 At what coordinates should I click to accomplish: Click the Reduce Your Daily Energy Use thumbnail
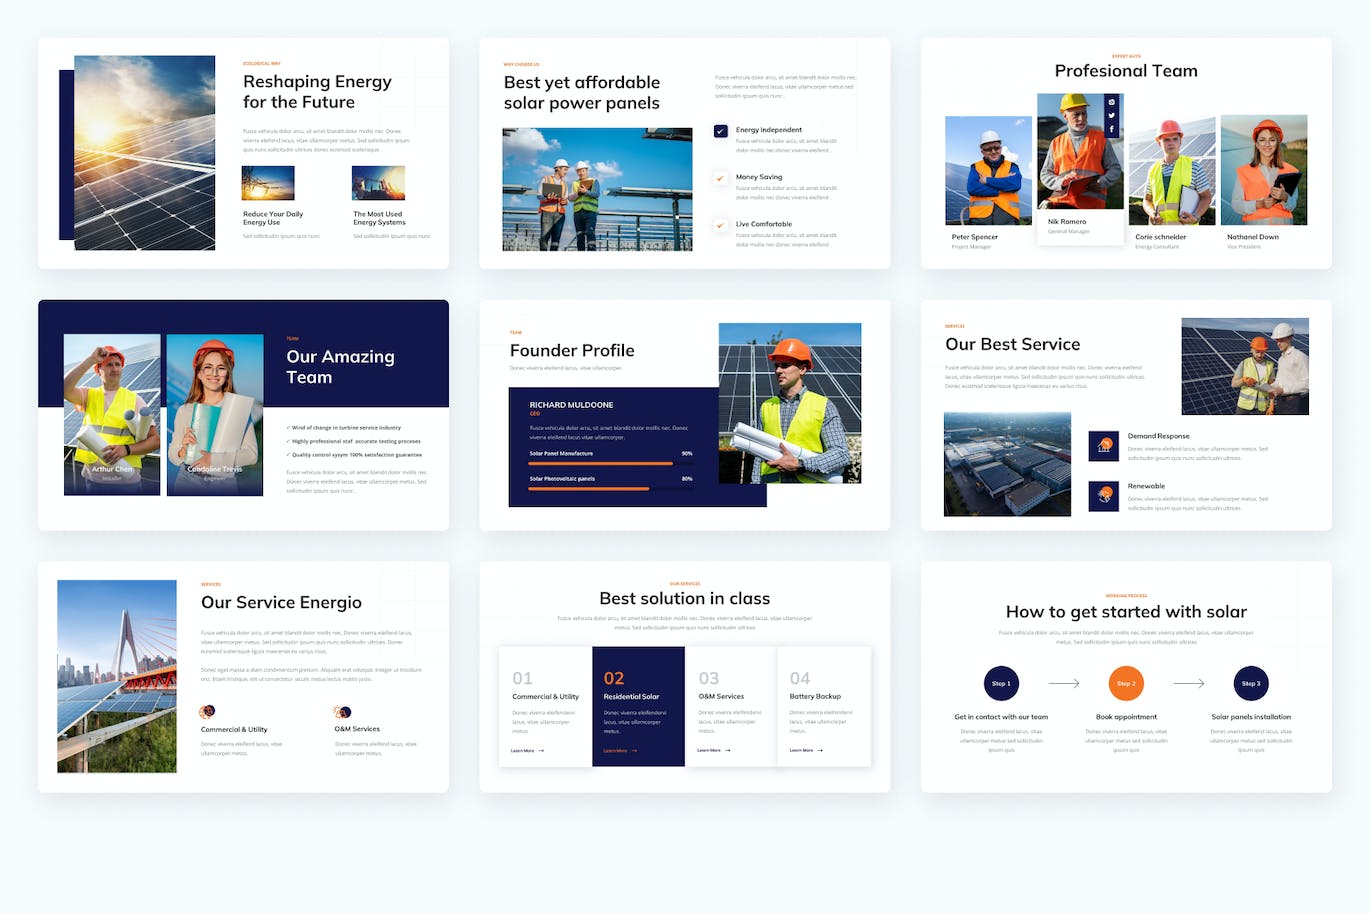click(268, 183)
